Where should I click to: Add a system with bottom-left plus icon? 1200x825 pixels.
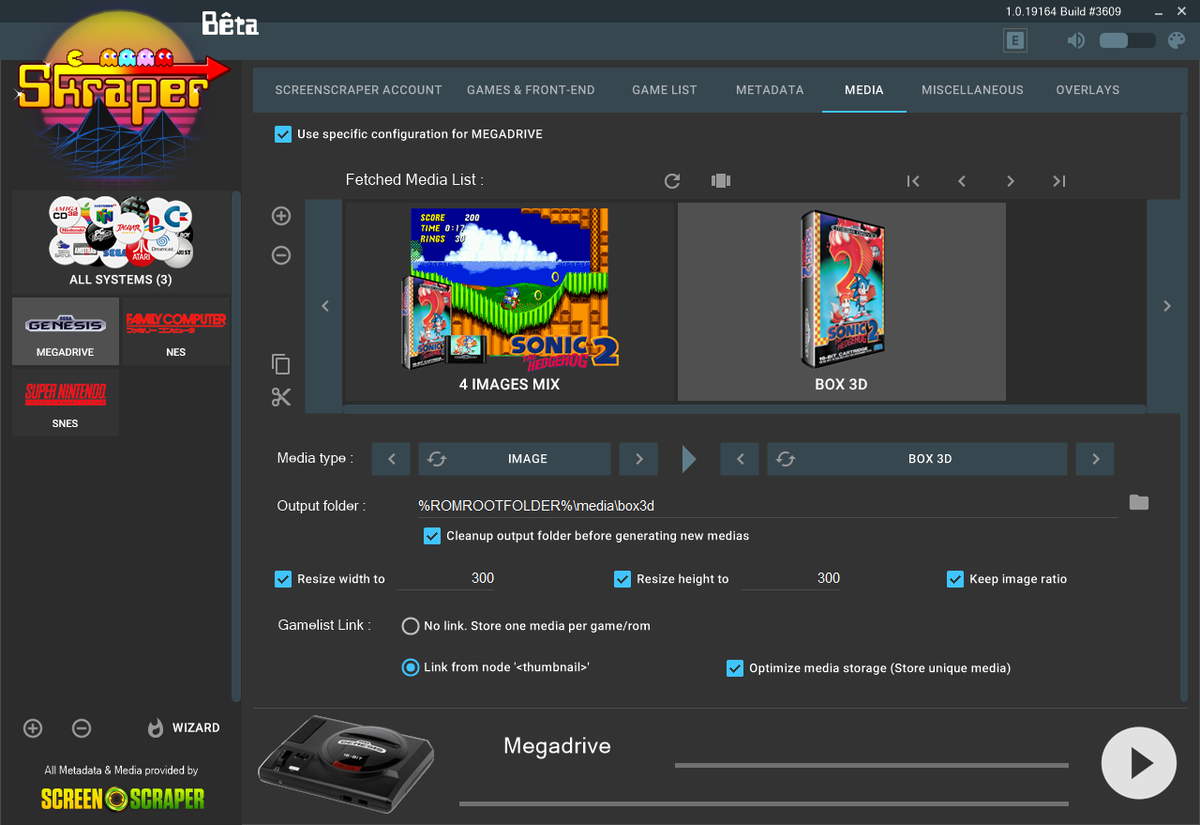(x=33, y=728)
